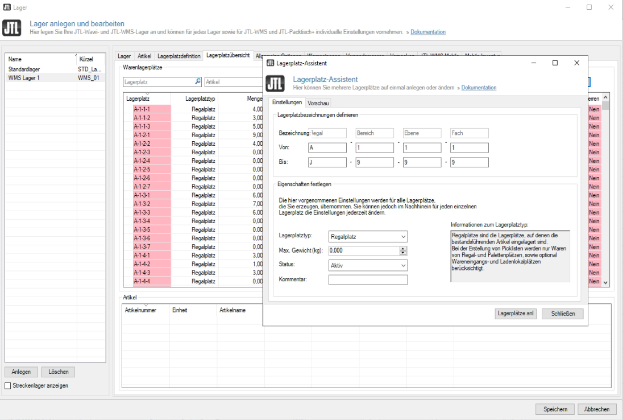Click the Löschen button below the warehouse list
Screen dimensions: 623x420
click(58, 372)
